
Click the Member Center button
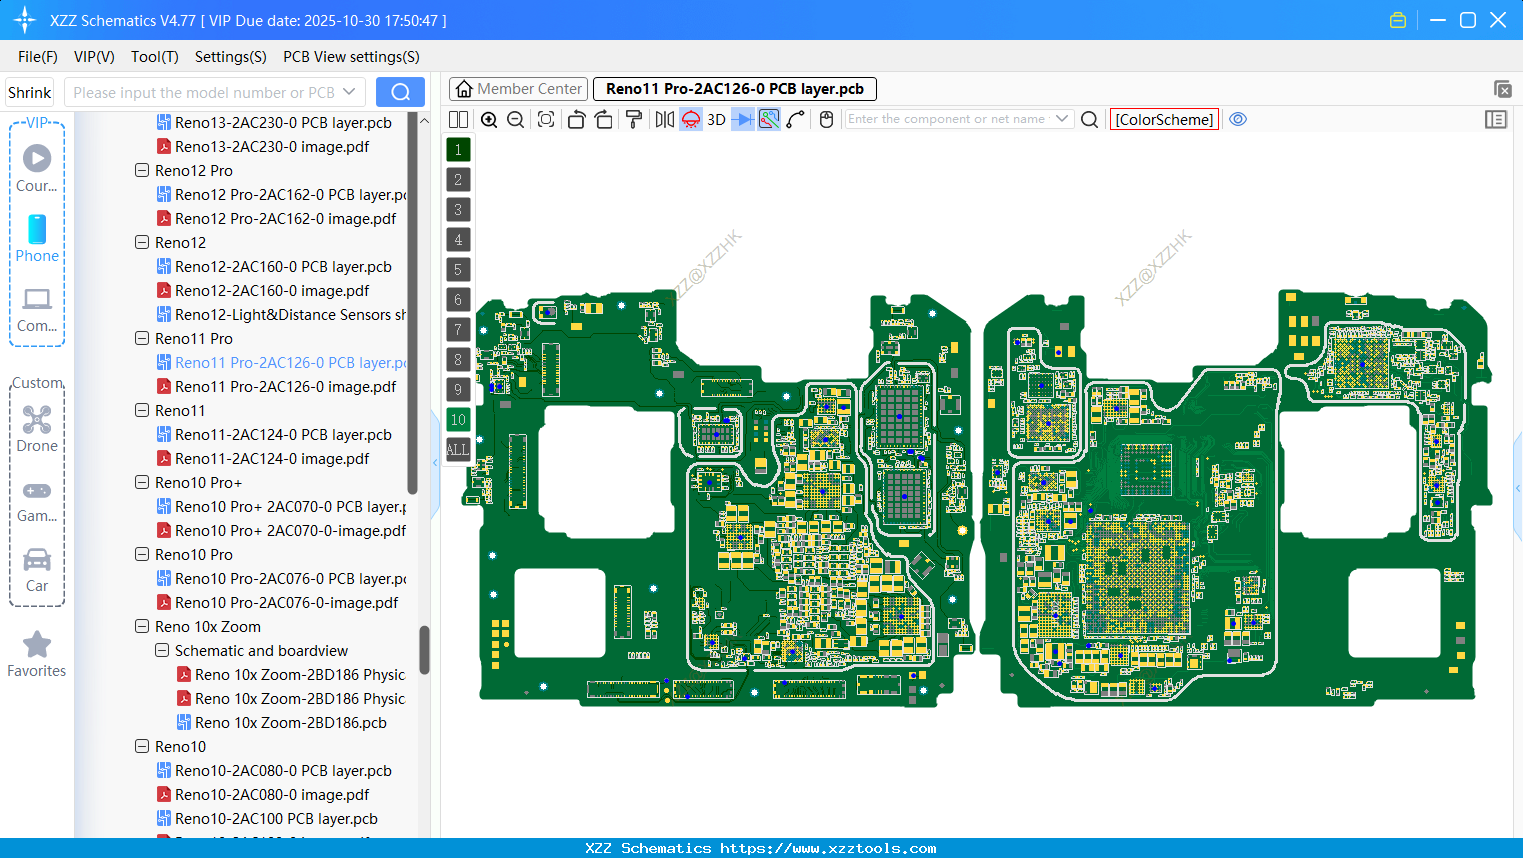coord(518,88)
